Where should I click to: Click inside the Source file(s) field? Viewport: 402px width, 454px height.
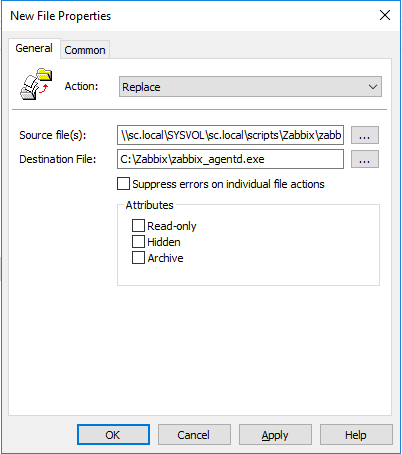(230, 135)
